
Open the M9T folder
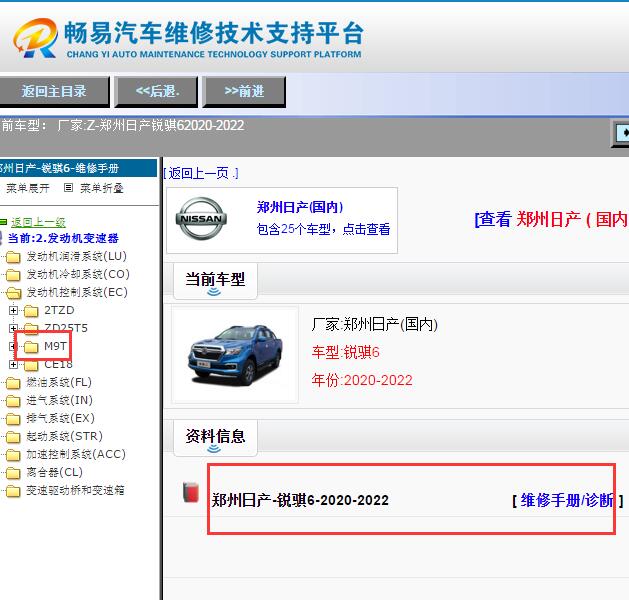pyautogui.click(x=55, y=346)
